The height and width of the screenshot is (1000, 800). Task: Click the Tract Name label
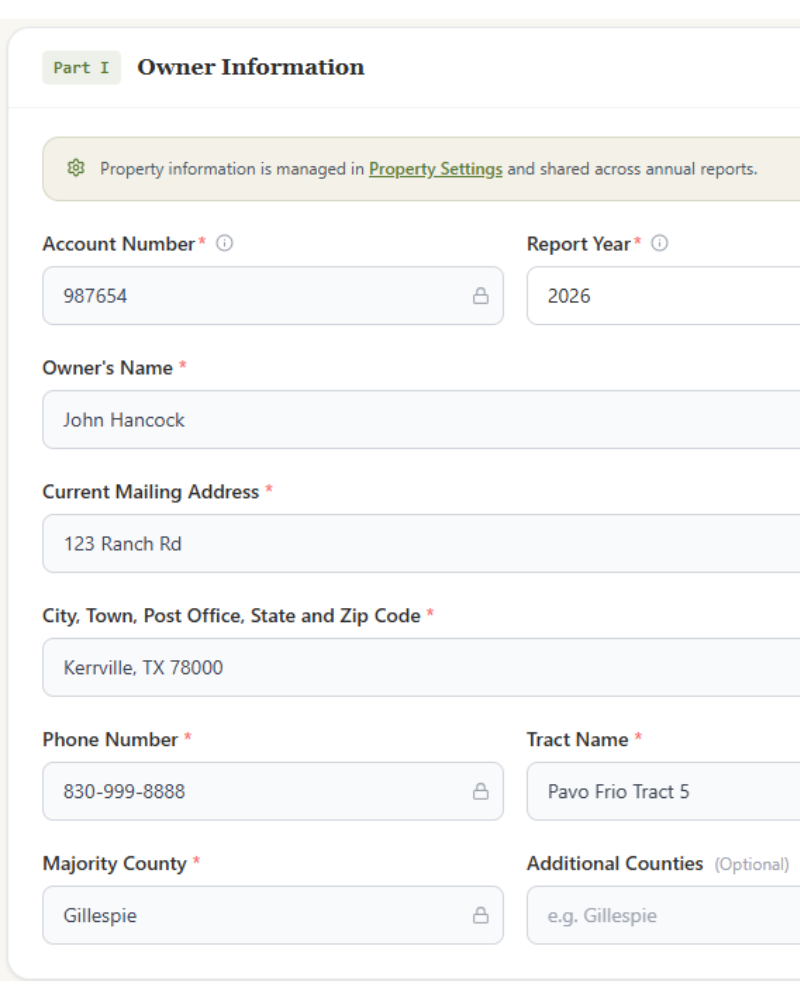pyautogui.click(x=577, y=739)
